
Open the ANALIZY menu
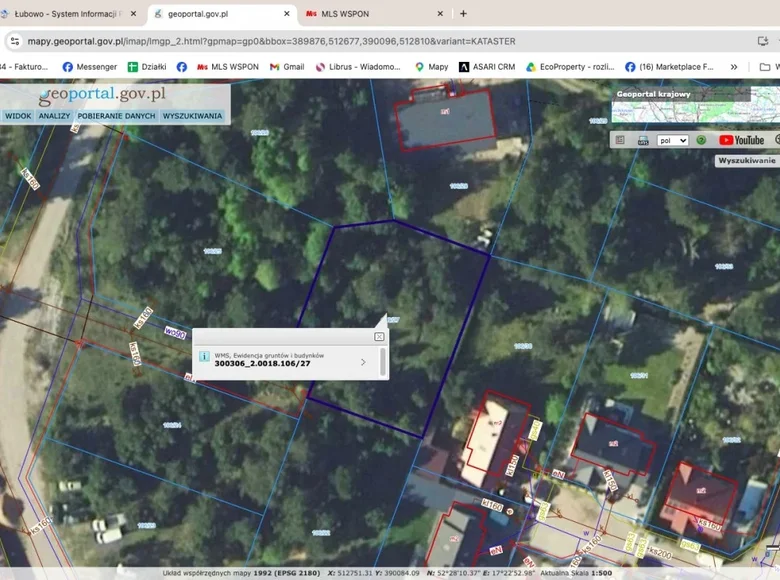(x=54, y=116)
